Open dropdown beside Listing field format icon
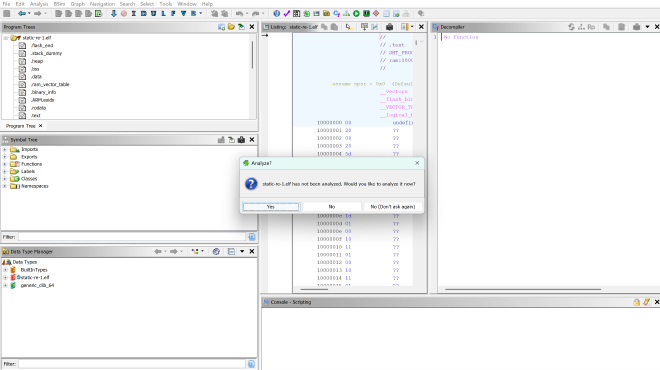Screen dimensions: 660x370 click(412, 27)
